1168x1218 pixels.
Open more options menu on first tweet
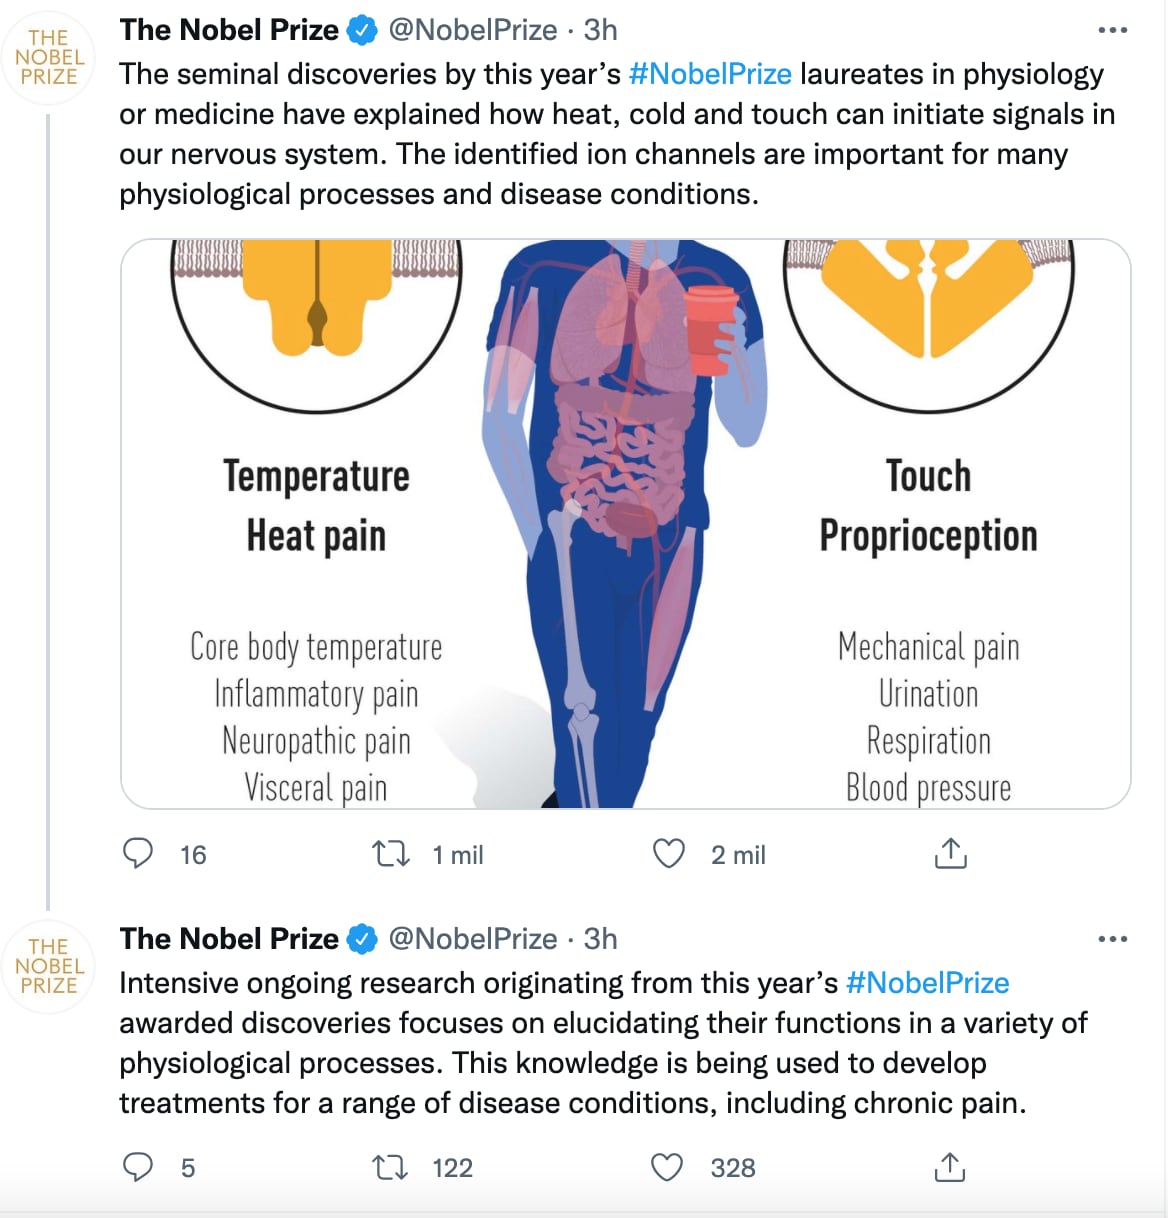point(1112,31)
